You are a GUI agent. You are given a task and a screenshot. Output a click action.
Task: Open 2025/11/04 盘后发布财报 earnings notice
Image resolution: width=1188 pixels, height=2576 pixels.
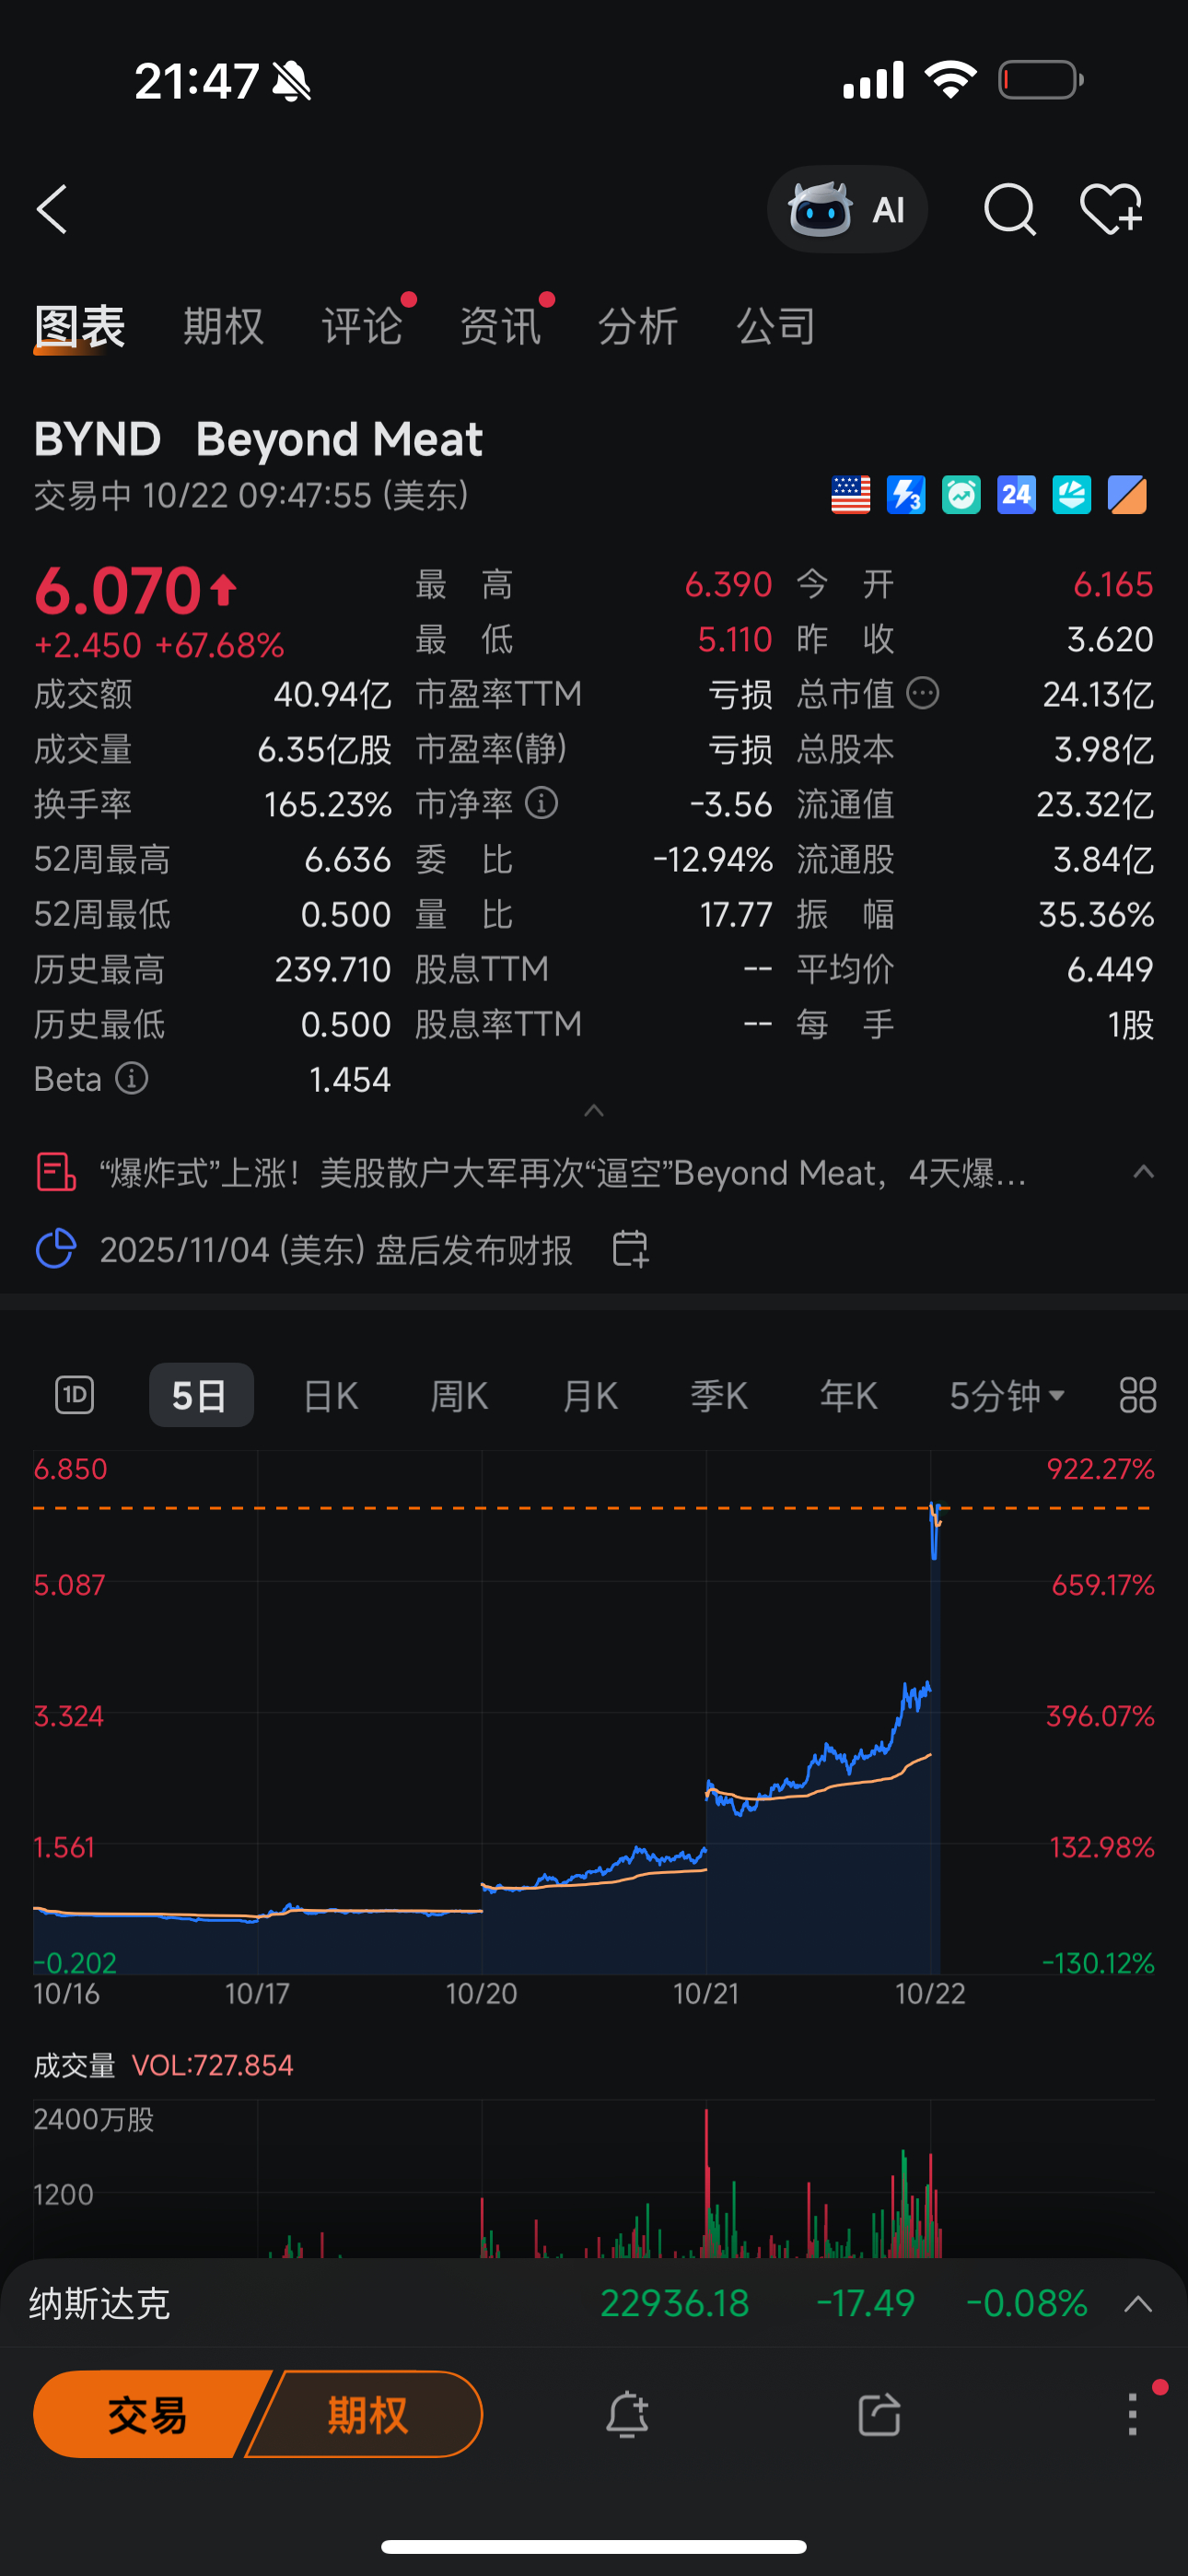pyautogui.click(x=336, y=1249)
